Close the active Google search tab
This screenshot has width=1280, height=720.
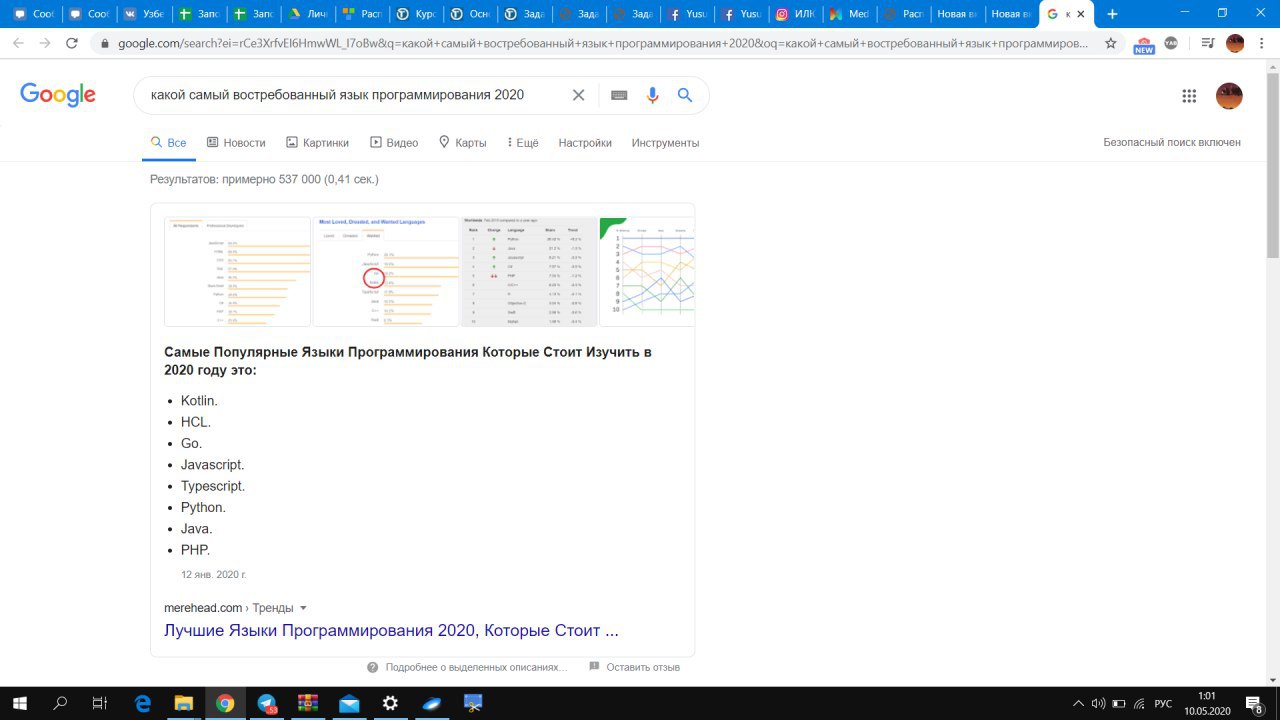(1081, 14)
